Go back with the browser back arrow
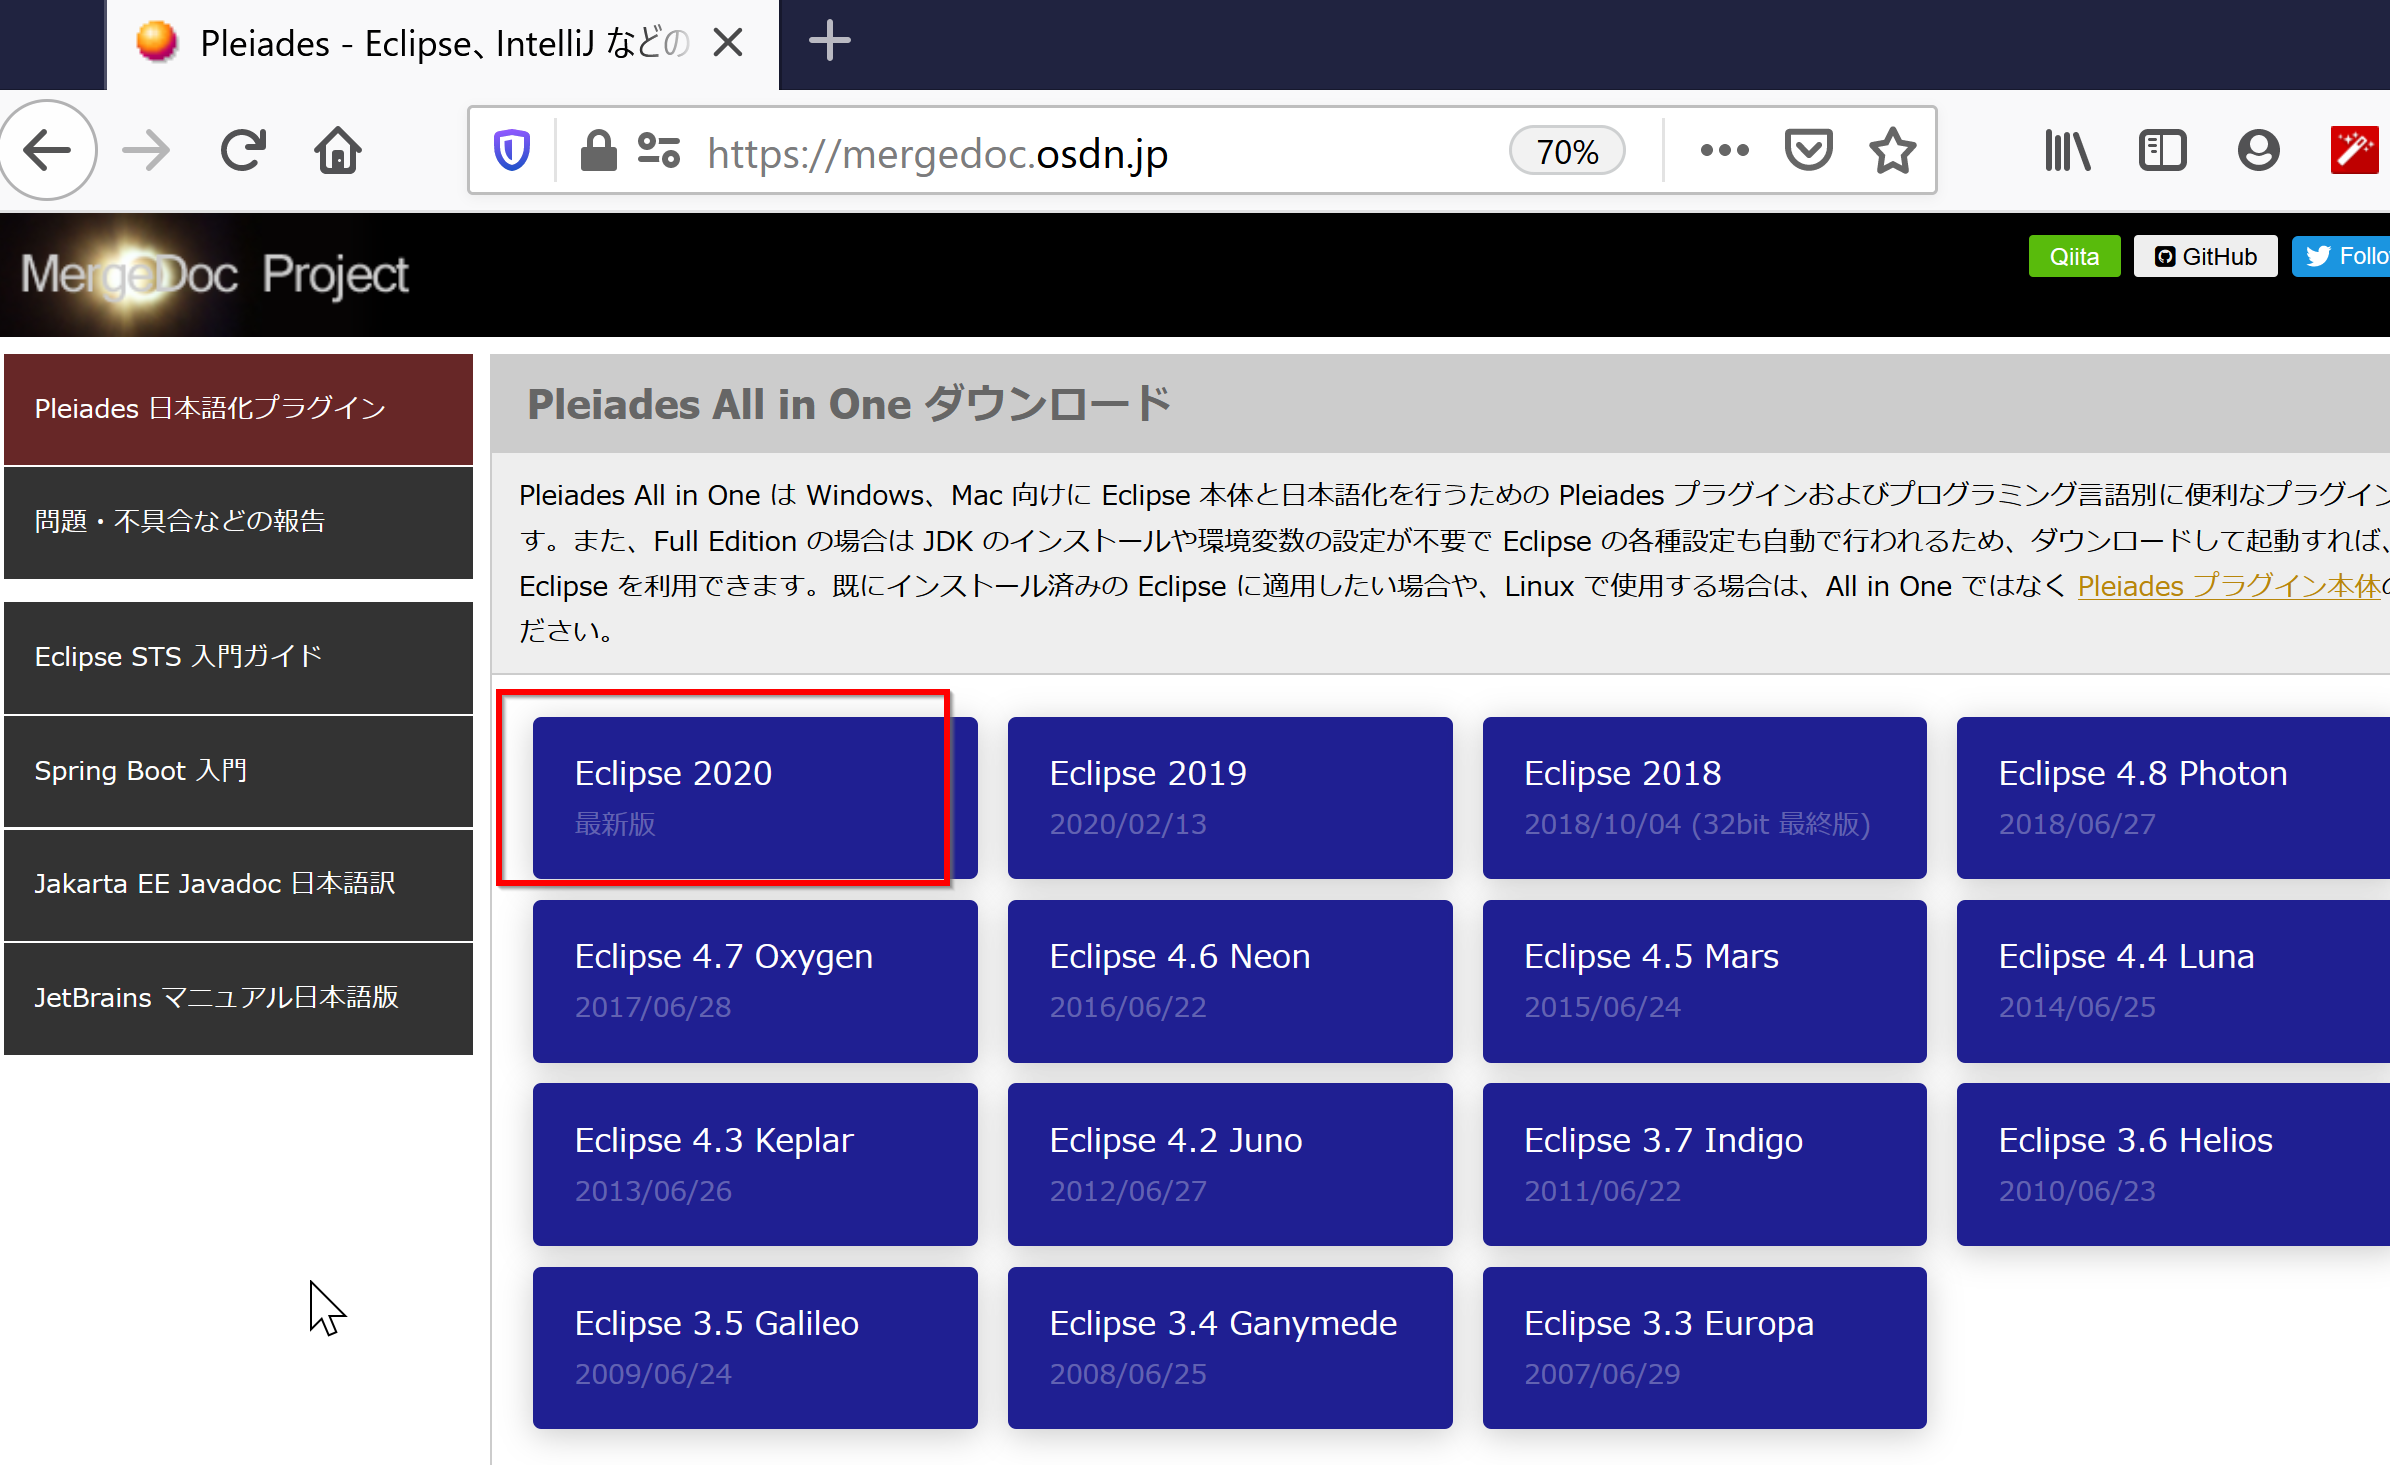Image resolution: width=2390 pixels, height=1465 pixels. 47,151
